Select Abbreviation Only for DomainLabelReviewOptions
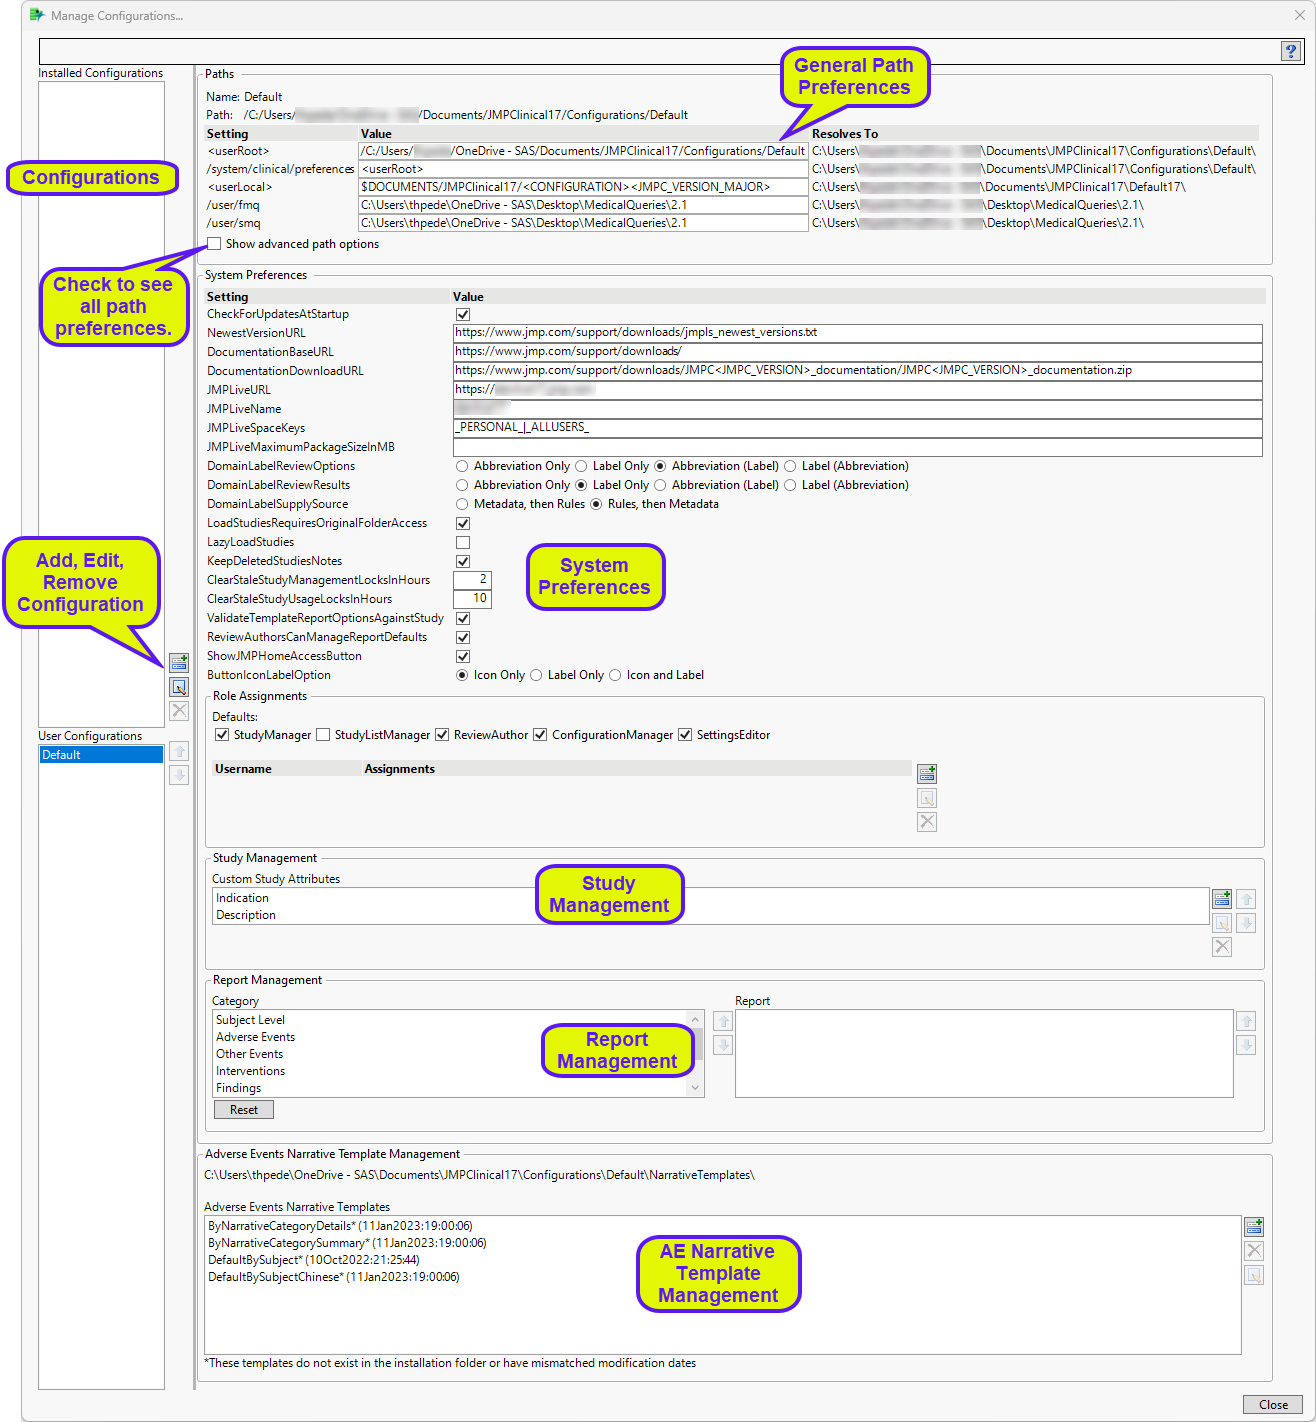Viewport: 1316px width, 1422px height. pos(462,466)
